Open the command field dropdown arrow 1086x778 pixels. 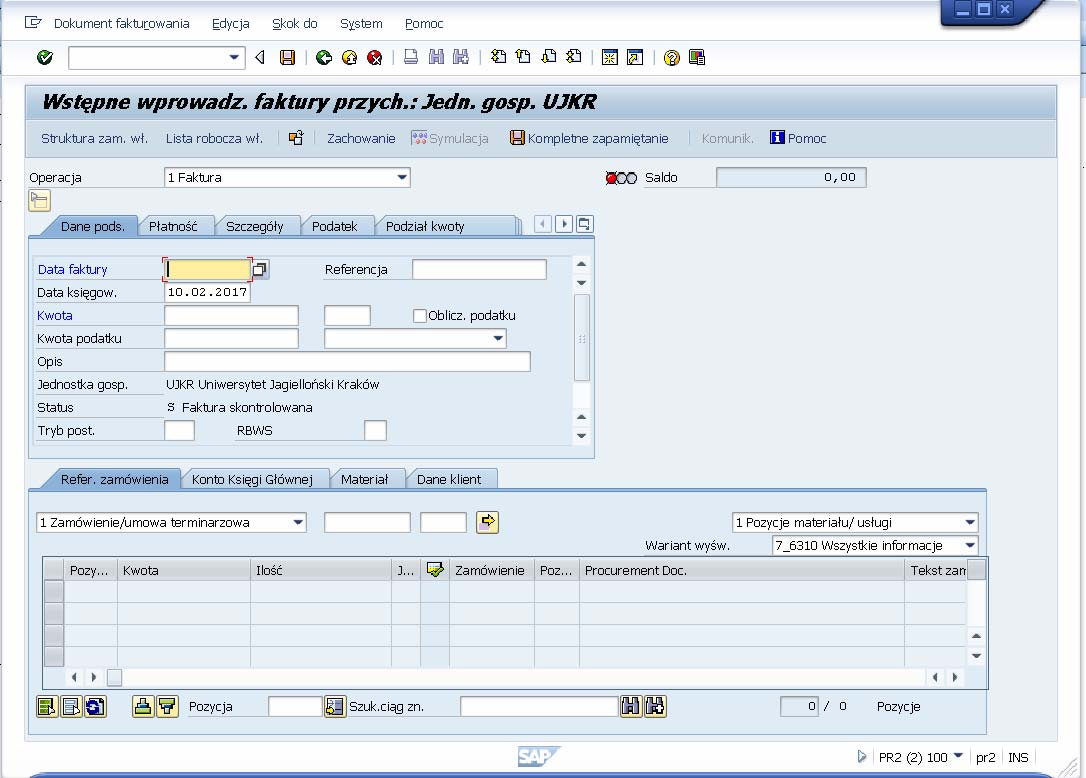point(234,58)
